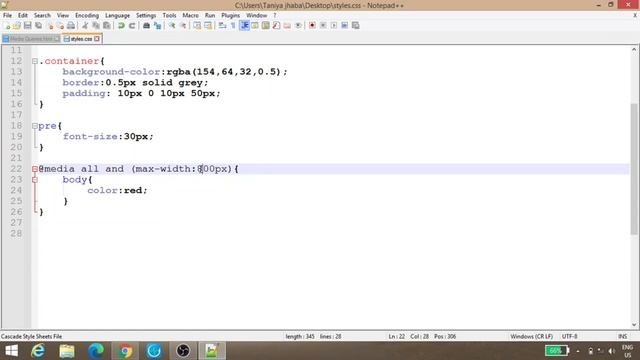
Task: Open the Search menu
Action: pos(42,15)
